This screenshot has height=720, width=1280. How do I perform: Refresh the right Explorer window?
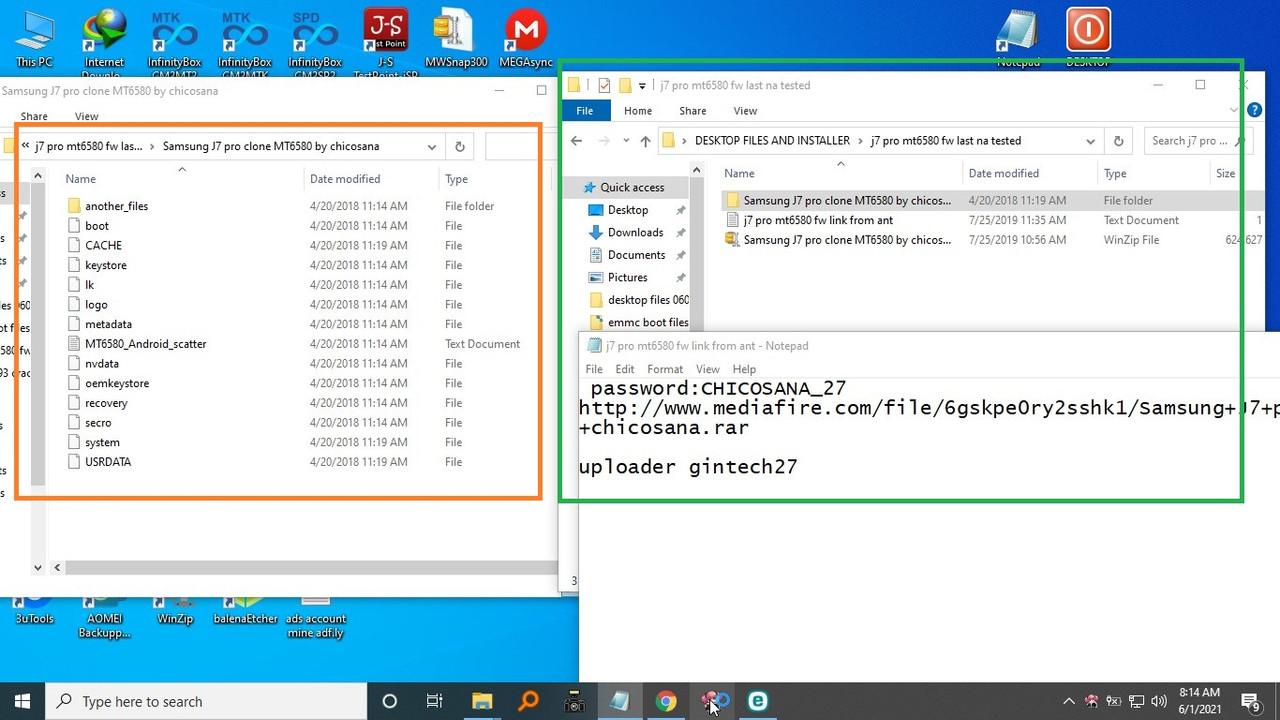click(x=1118, y=141)
